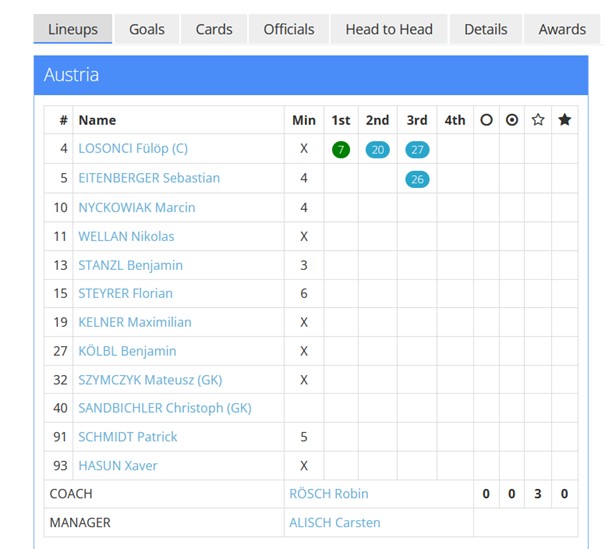Screen dimensions: 605x549
Task: Open the Cards tab
Action: click(x=214, y=29)
